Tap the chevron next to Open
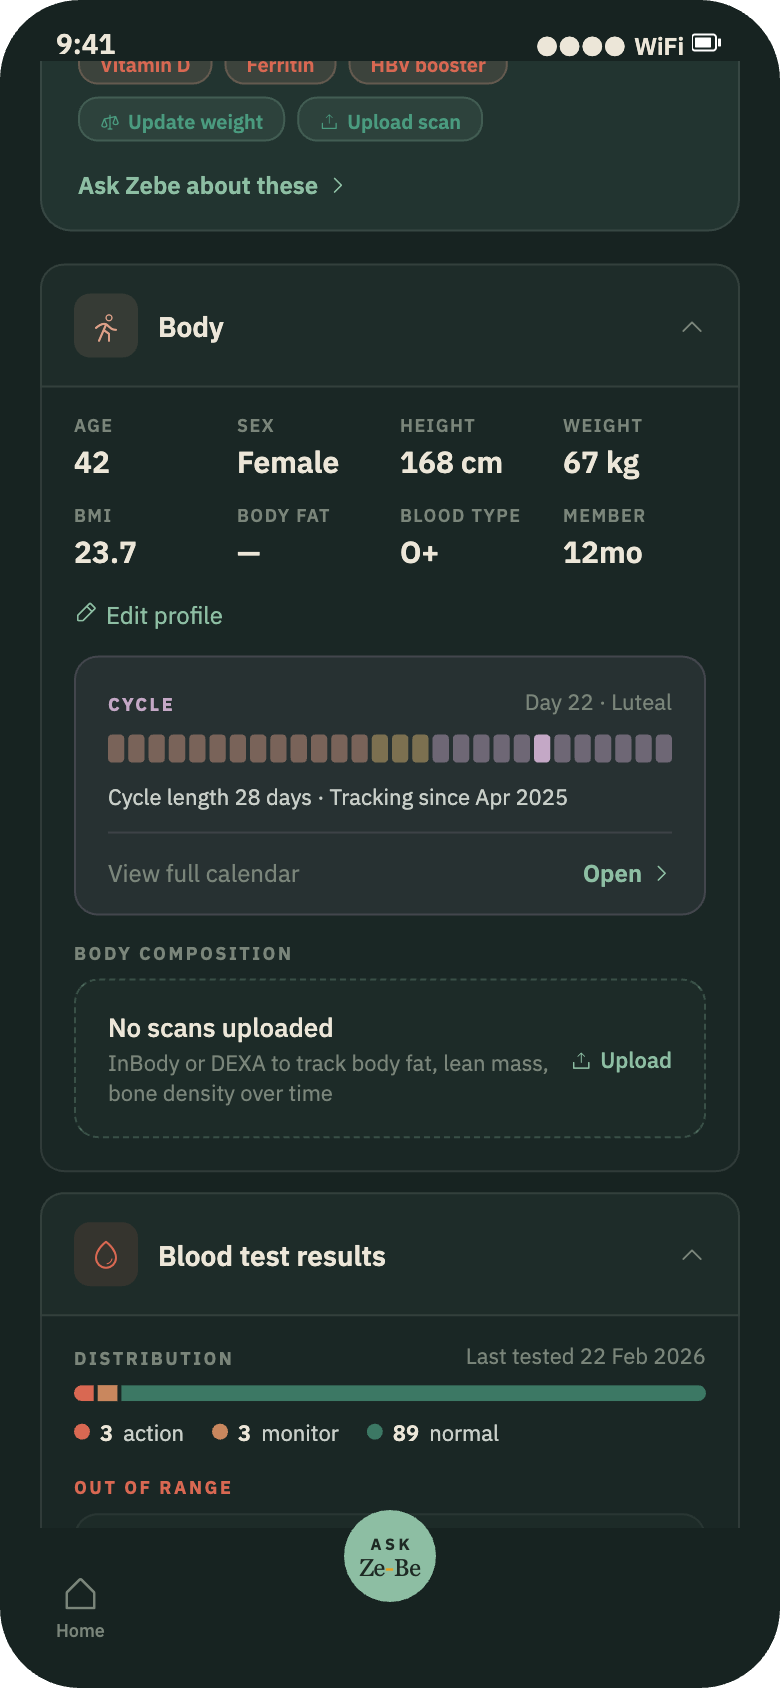 point(661,874)
